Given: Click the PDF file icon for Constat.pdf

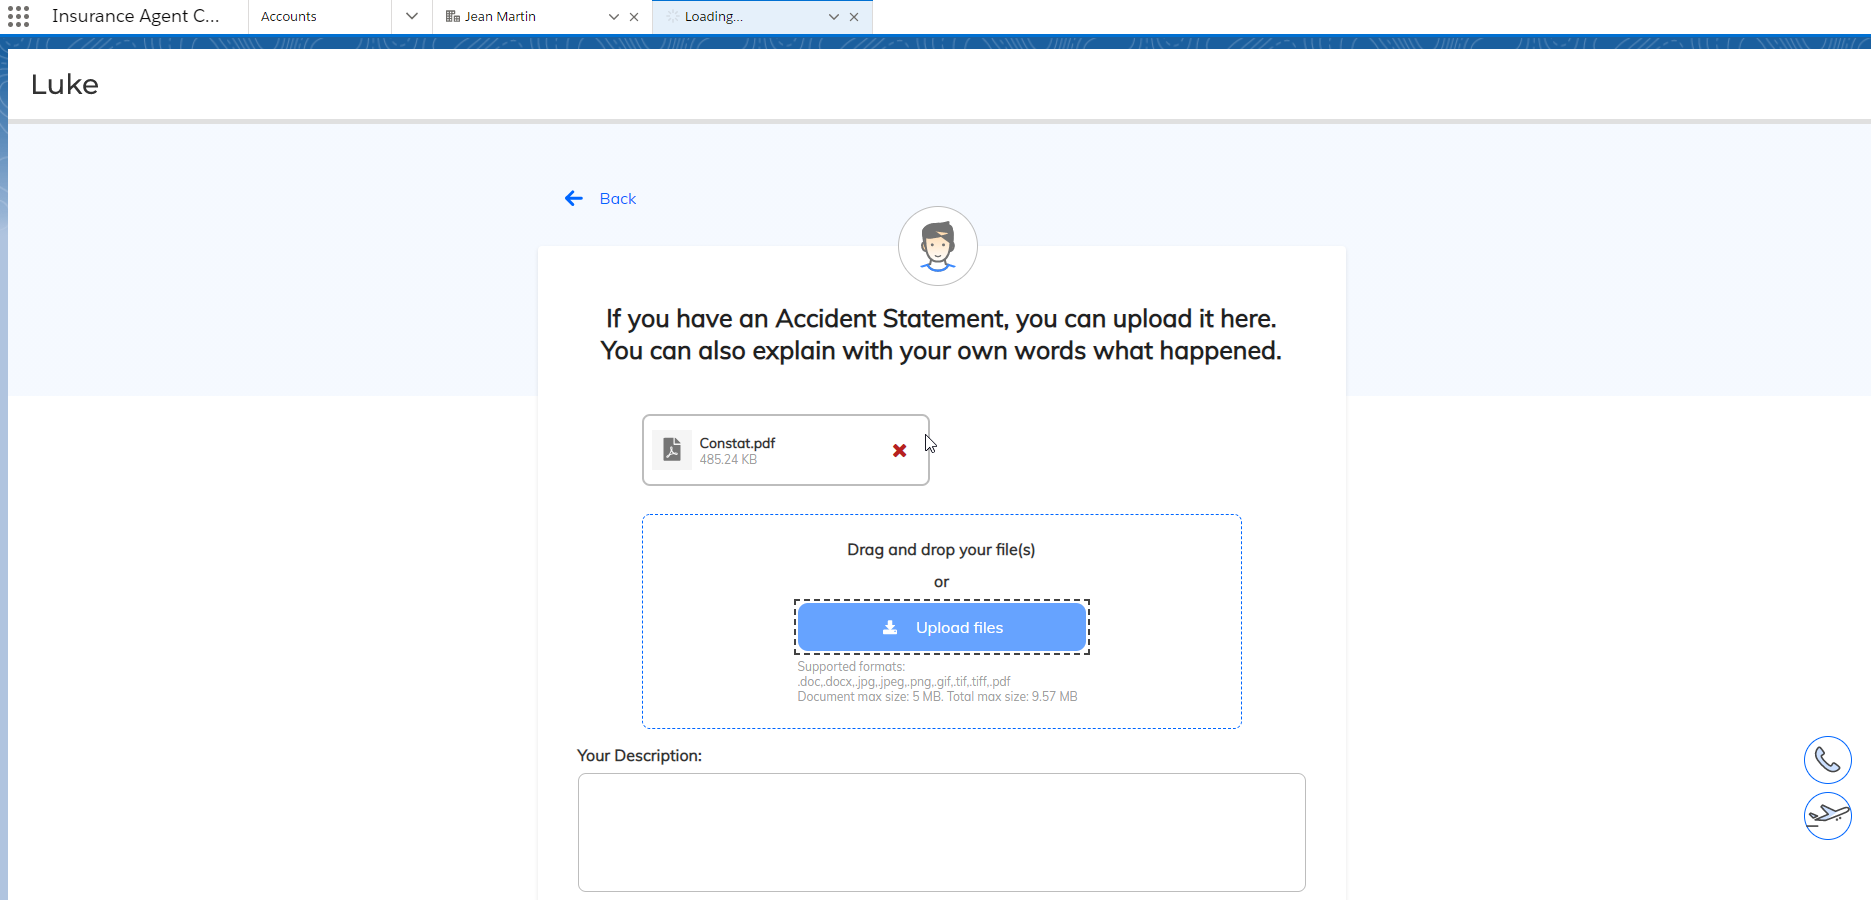Looking at the screenshot, I should (x=672, y=450).
